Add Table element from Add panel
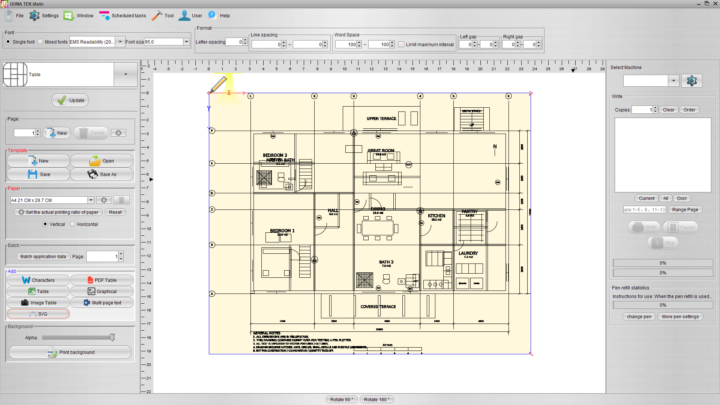Screen dimensions: 720x405 coord(38,291)
